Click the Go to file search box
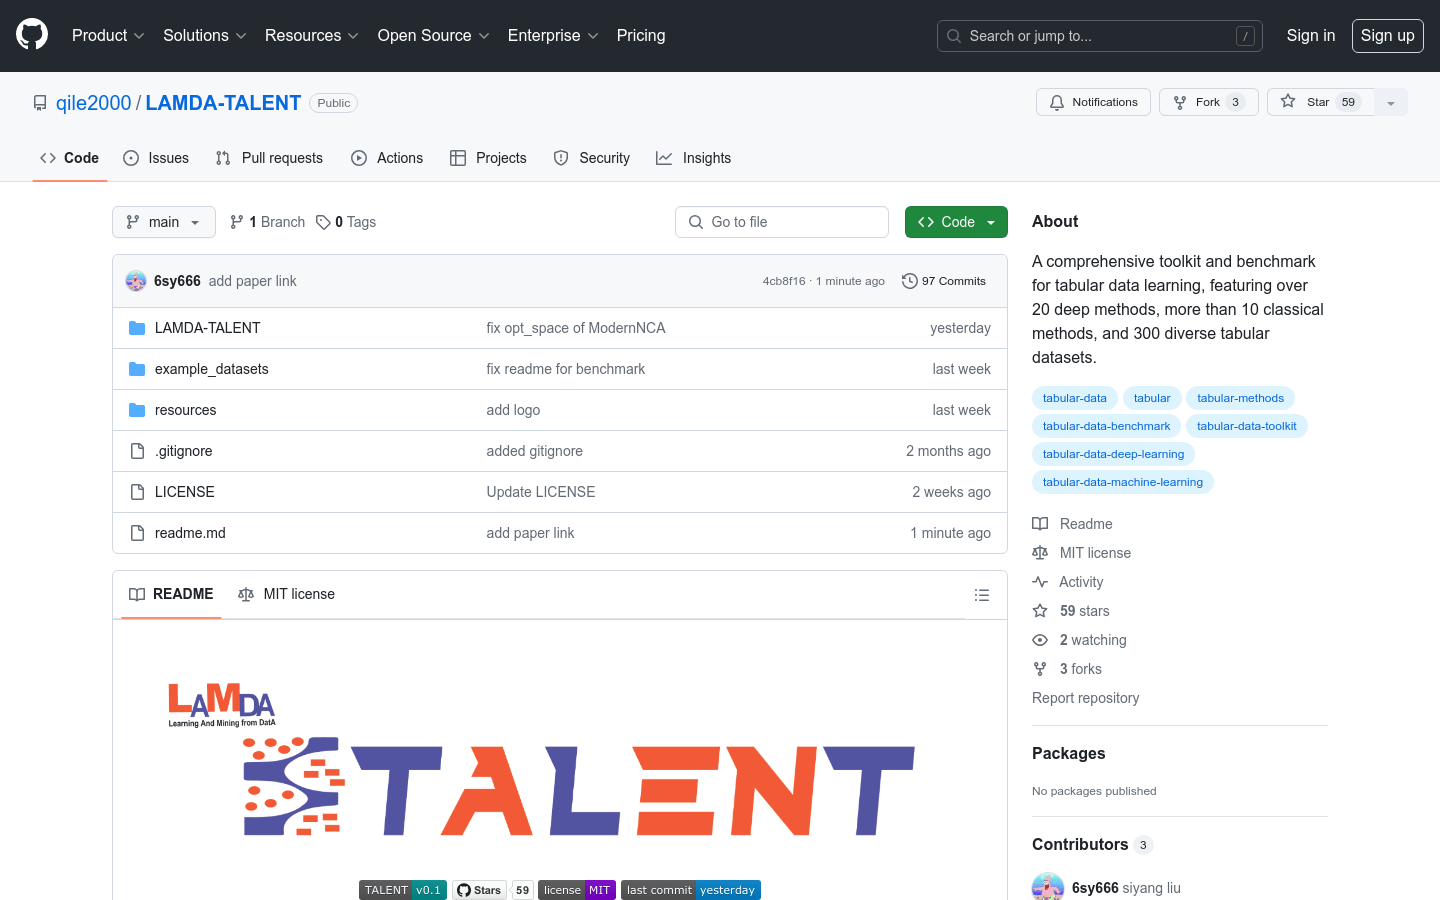 point(782,222)
